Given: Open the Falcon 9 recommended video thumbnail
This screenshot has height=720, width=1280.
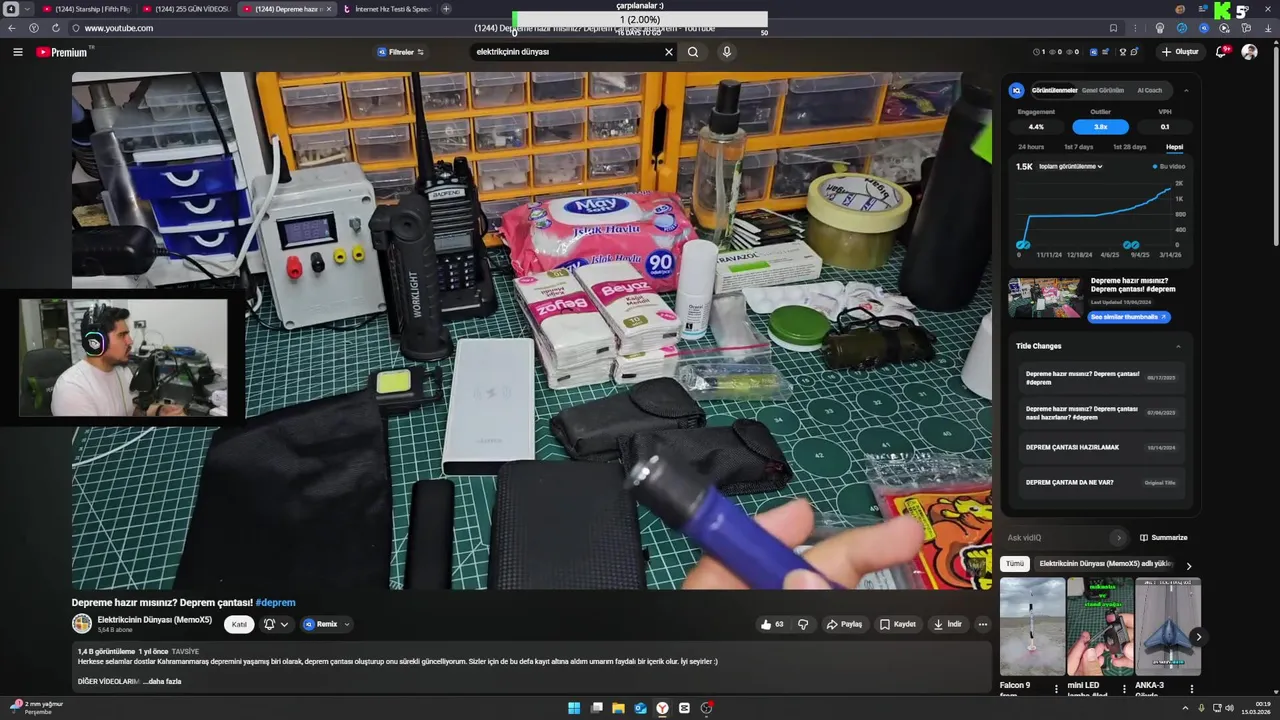Looking at the screenshot, I should click(1032, 626).
